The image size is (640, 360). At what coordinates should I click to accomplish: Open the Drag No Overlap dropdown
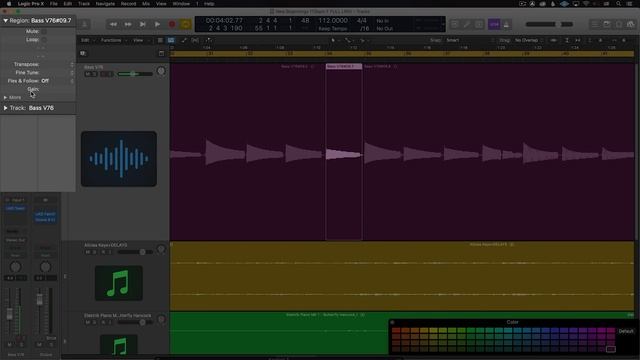pyautogui.click(x=528, y=40)
